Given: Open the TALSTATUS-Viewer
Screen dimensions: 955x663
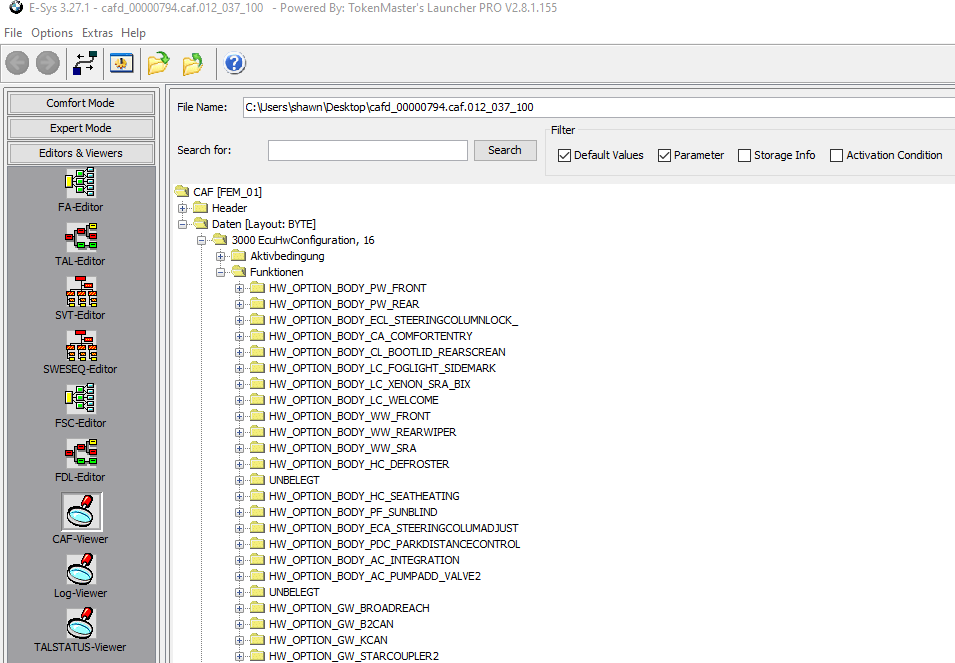Looking at the screenshot, I should (80, 630).
